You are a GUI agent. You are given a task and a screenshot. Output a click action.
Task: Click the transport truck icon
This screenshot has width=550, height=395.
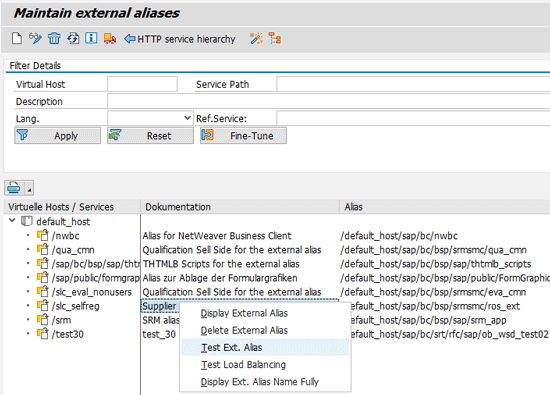[110, 38]
